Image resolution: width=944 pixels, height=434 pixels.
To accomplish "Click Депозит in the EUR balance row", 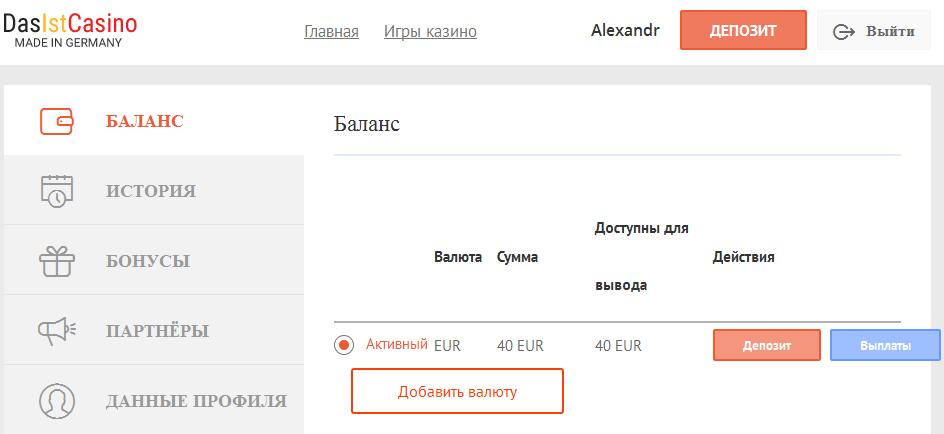I will click(x=766, y=346).
